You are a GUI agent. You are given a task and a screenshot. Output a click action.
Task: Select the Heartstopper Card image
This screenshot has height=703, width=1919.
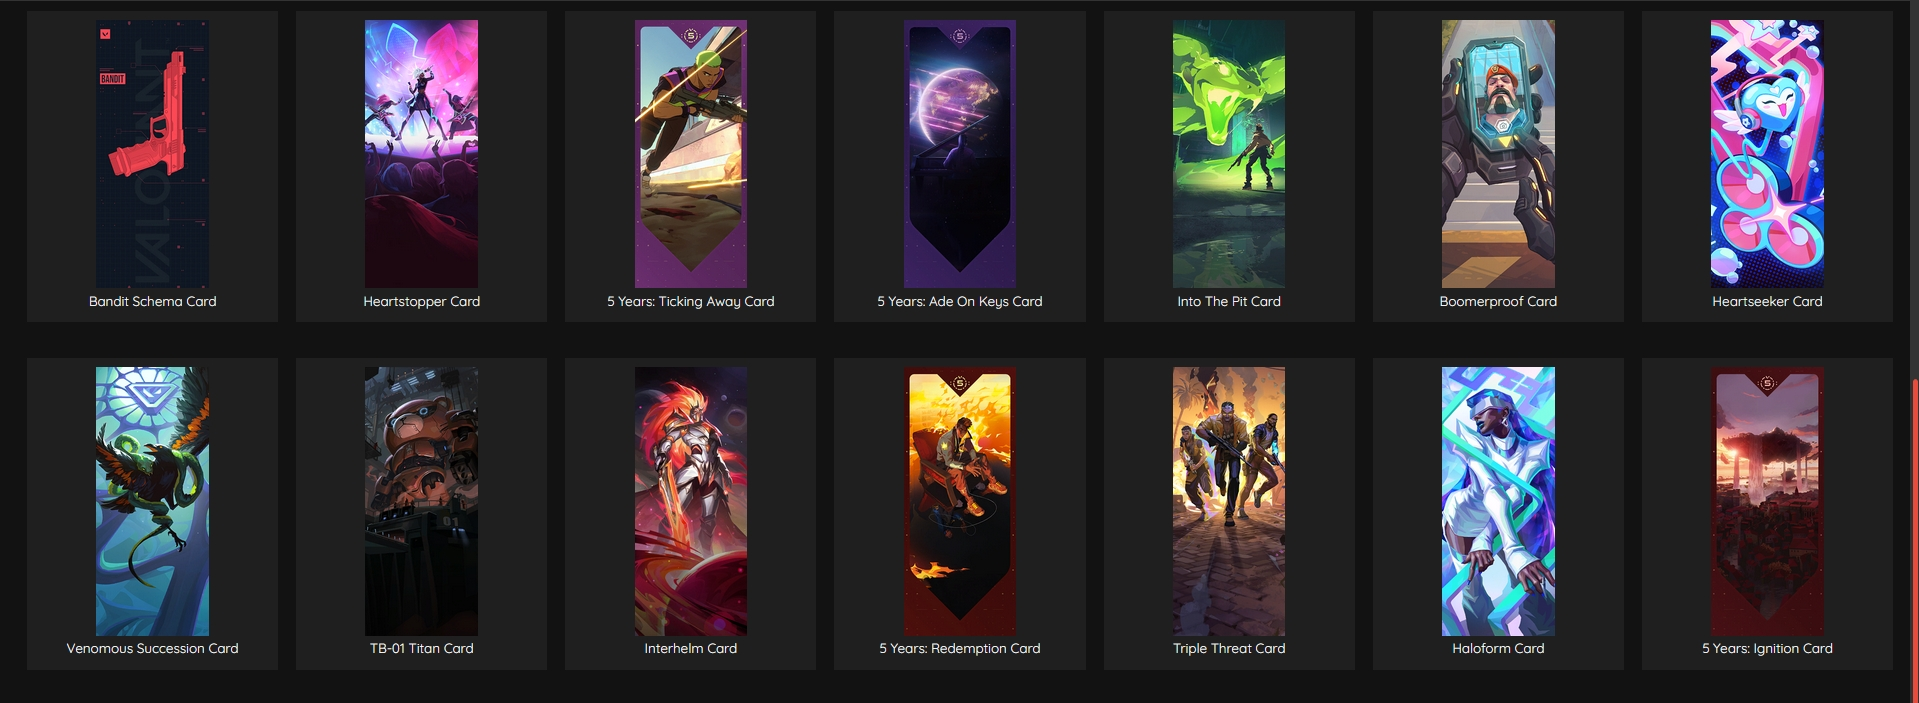[x=421, y=154]
